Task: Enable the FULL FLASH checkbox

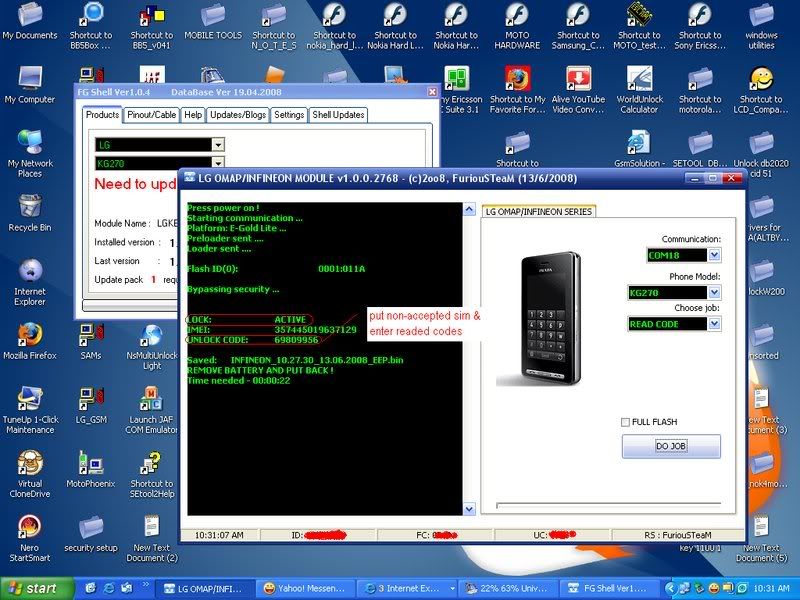Action: (x=626, y=422)
